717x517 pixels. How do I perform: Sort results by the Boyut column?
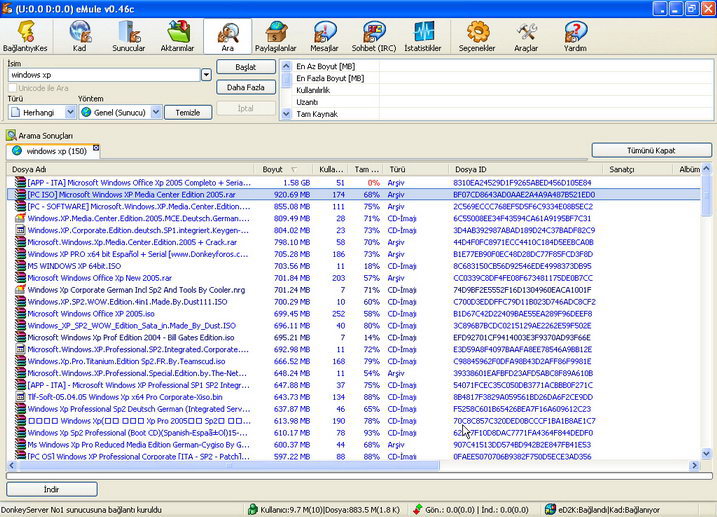(283, 169)
